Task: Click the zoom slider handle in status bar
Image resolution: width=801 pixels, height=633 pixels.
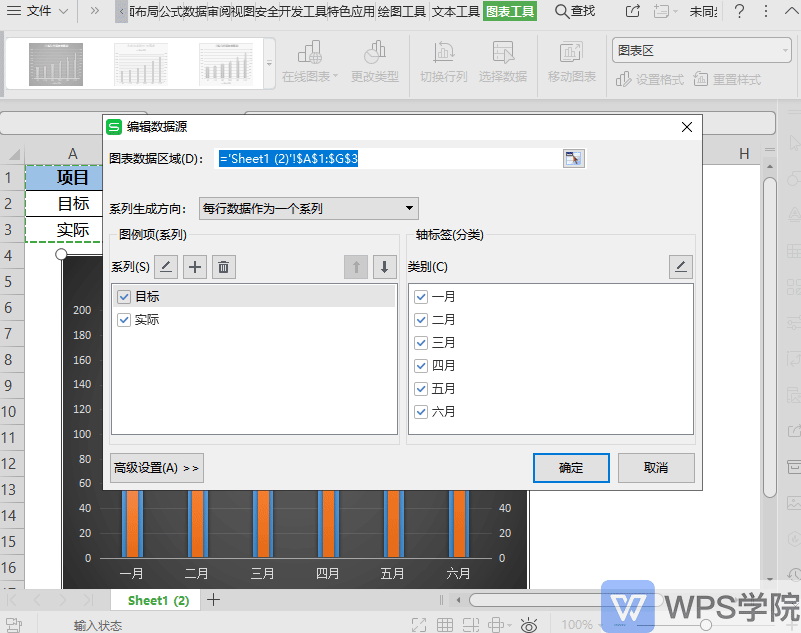Action: pyautogui.click(x=706, y=624)
